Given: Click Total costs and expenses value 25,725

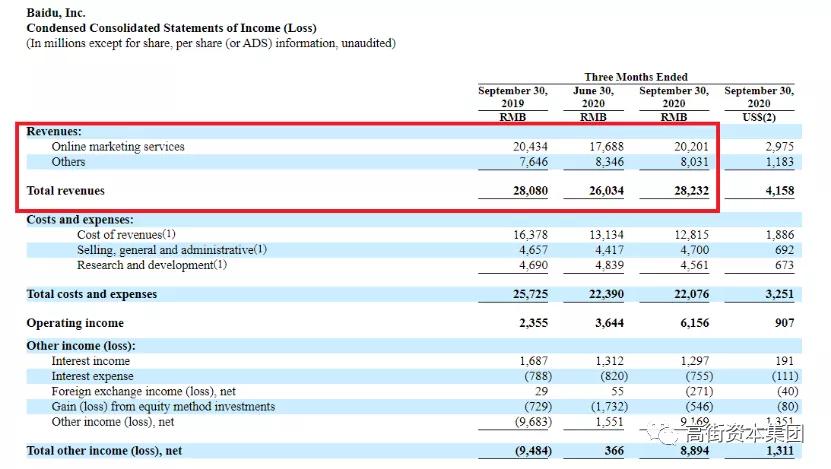Looking at the screenshot, I should [x=530, y=294].
